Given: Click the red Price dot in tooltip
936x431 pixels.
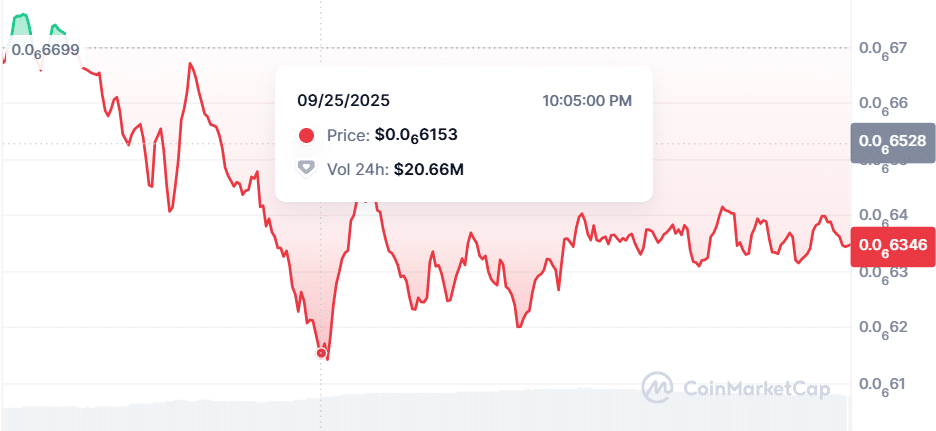Looking at the screenshot, I should click(307, 135).
